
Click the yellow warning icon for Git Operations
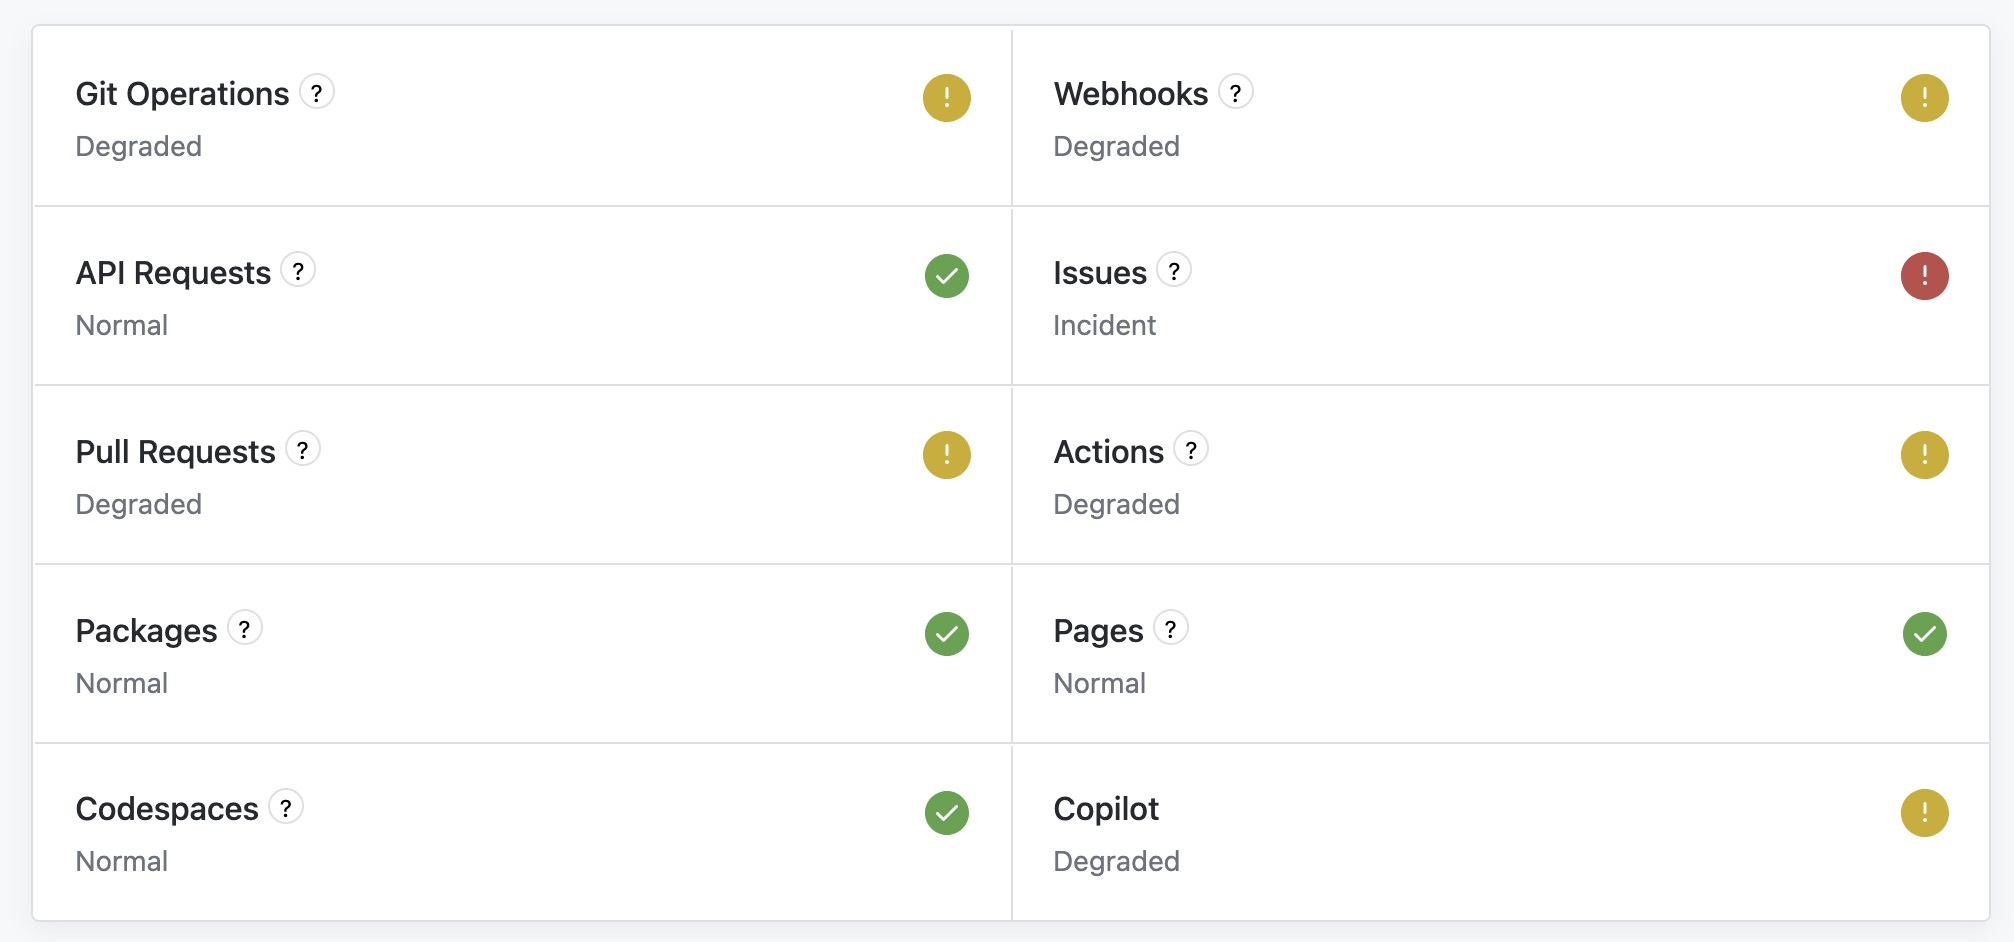tap(946, 98)
